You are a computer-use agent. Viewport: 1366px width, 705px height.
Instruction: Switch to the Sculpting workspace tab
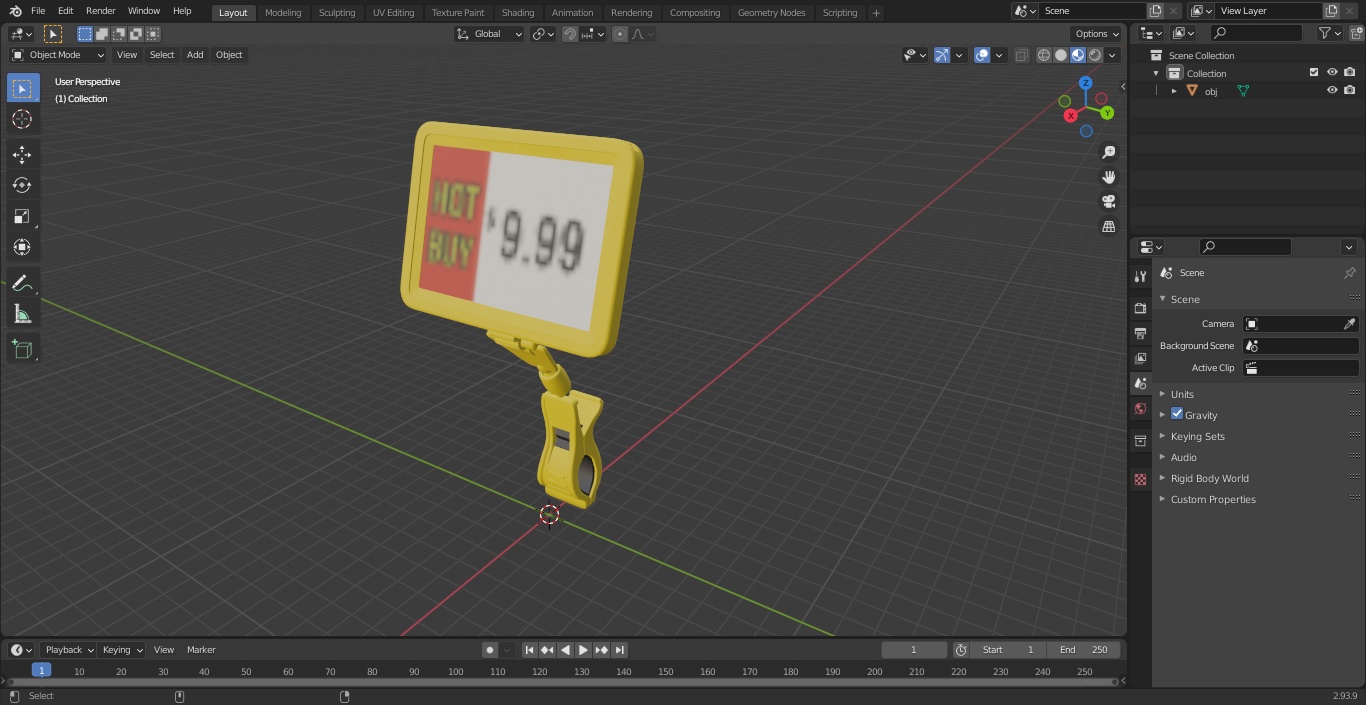click(x=337, y=13)
